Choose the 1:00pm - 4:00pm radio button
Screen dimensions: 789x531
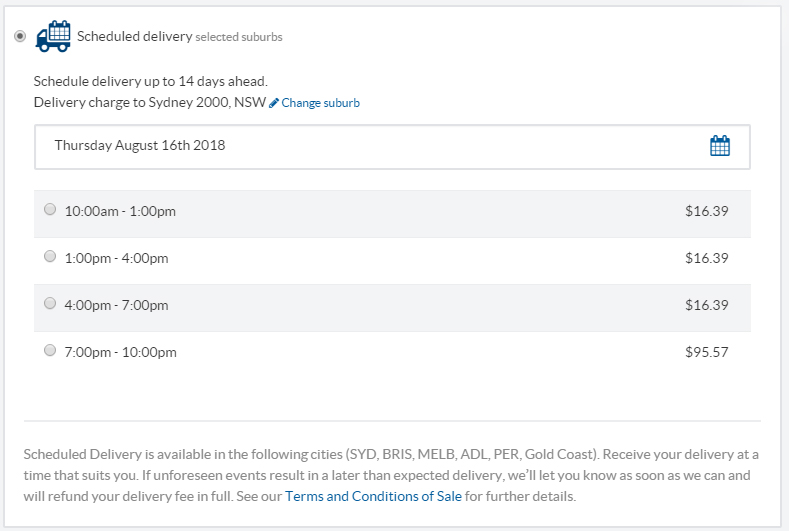(50, 256)
